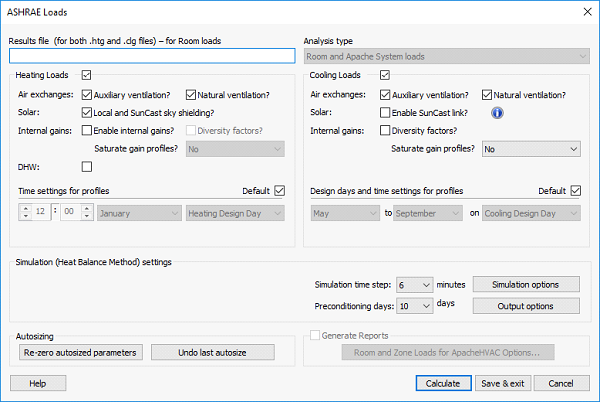Close the ASHRAE Loads dialog
The width and height of the screenshot is (601, 402).
584,11
